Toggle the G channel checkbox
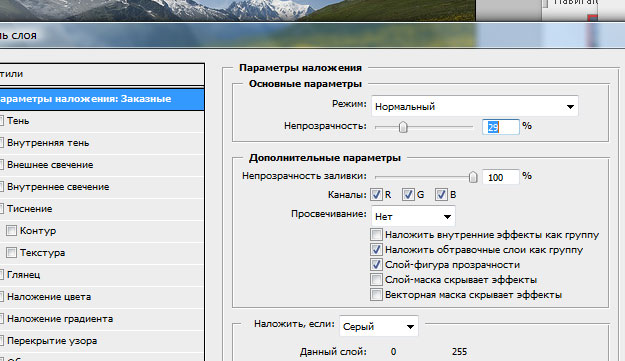625x361 pixels. [x=408, y=195]
